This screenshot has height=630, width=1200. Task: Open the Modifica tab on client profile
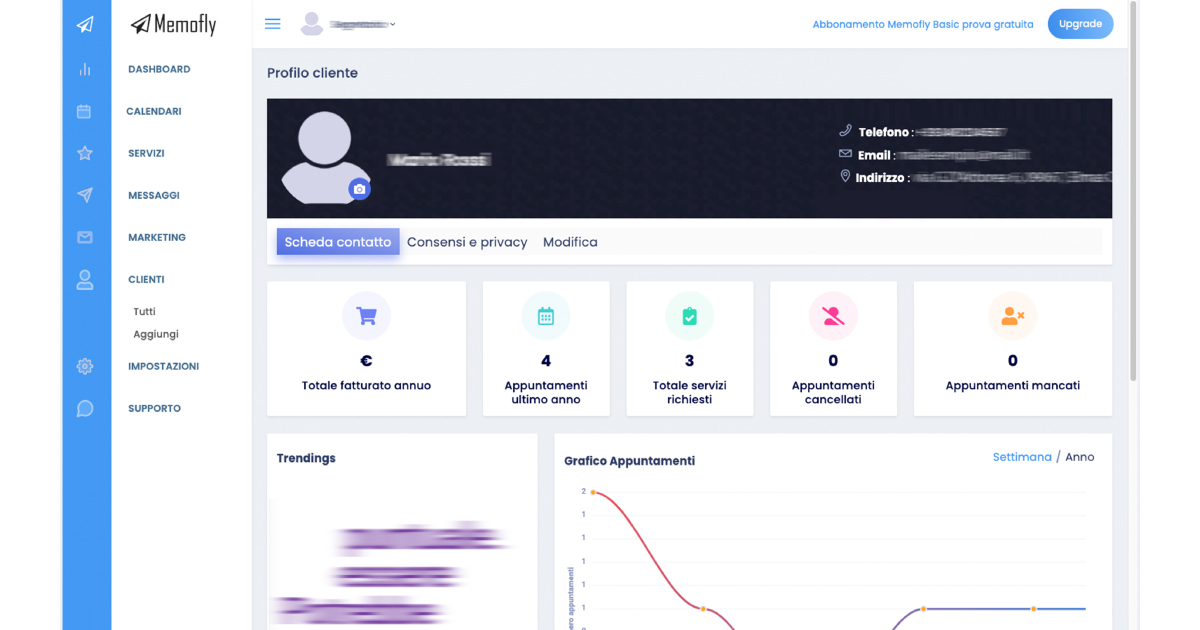tap(570, 242)
